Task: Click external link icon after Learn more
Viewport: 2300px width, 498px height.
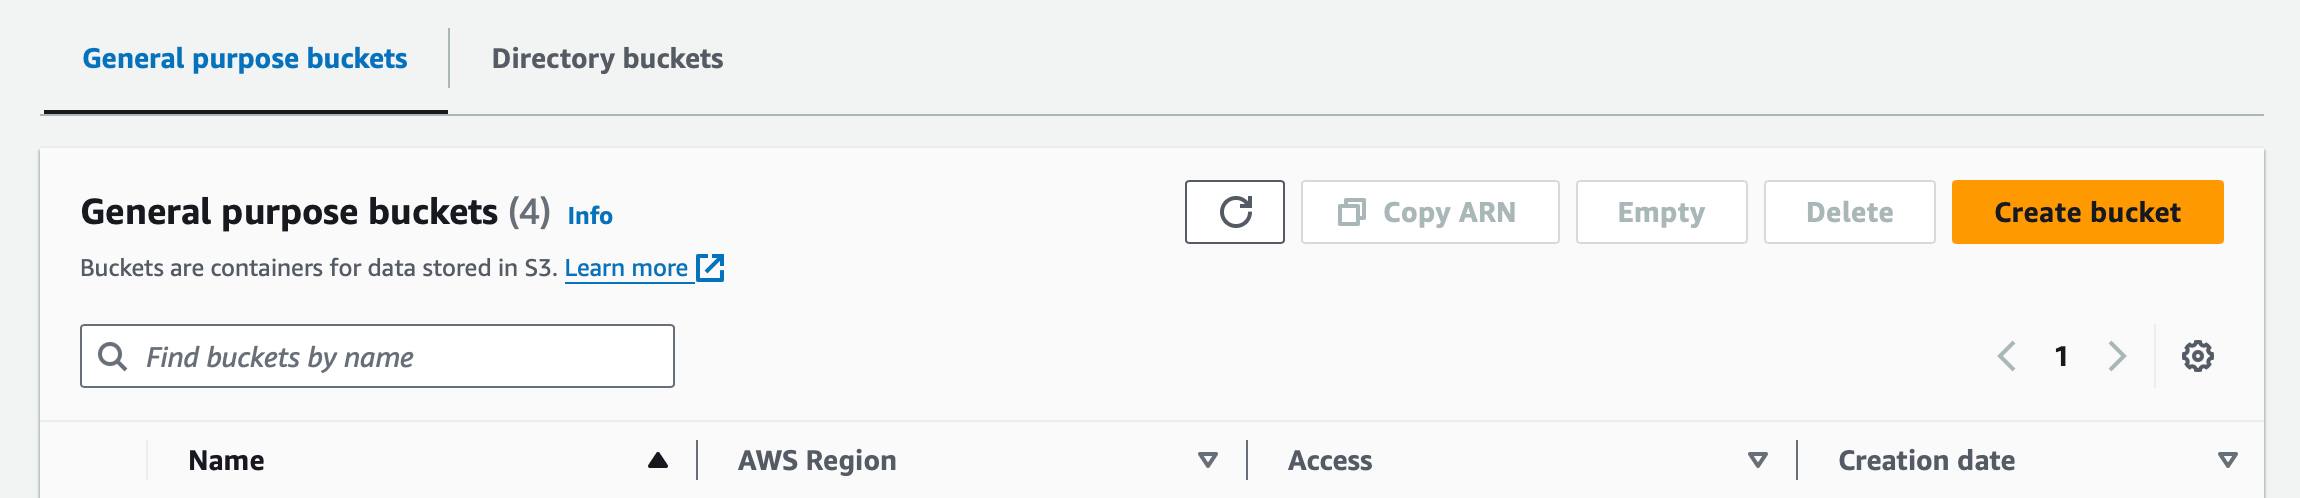Action: click(x=710, y=268)
